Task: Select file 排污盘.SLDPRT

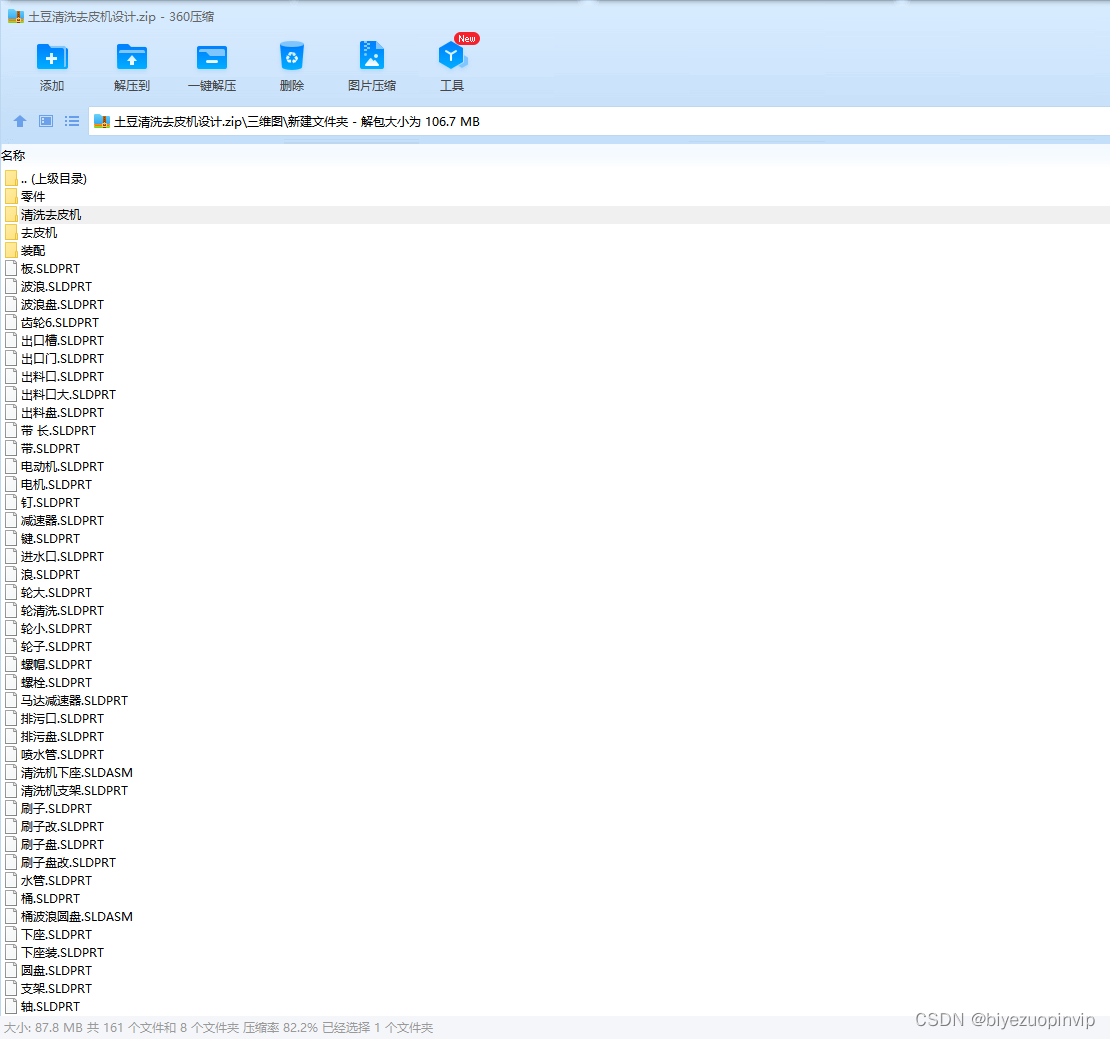Action: click(x=62, y=737)
